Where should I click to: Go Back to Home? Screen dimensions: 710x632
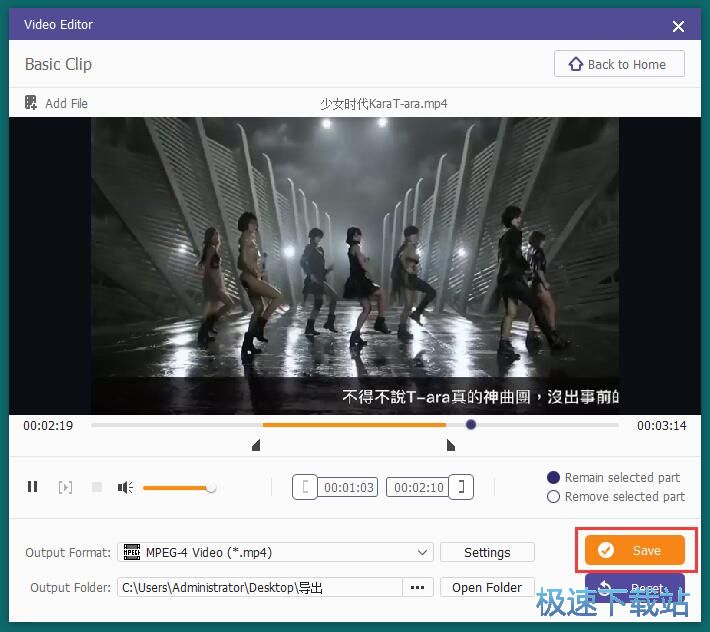coord(619,64)
